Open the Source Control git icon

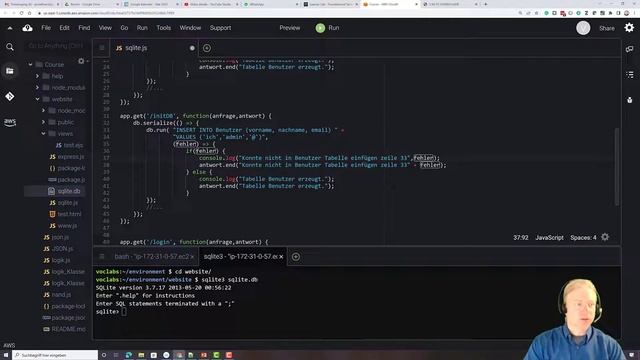[10, 96]
